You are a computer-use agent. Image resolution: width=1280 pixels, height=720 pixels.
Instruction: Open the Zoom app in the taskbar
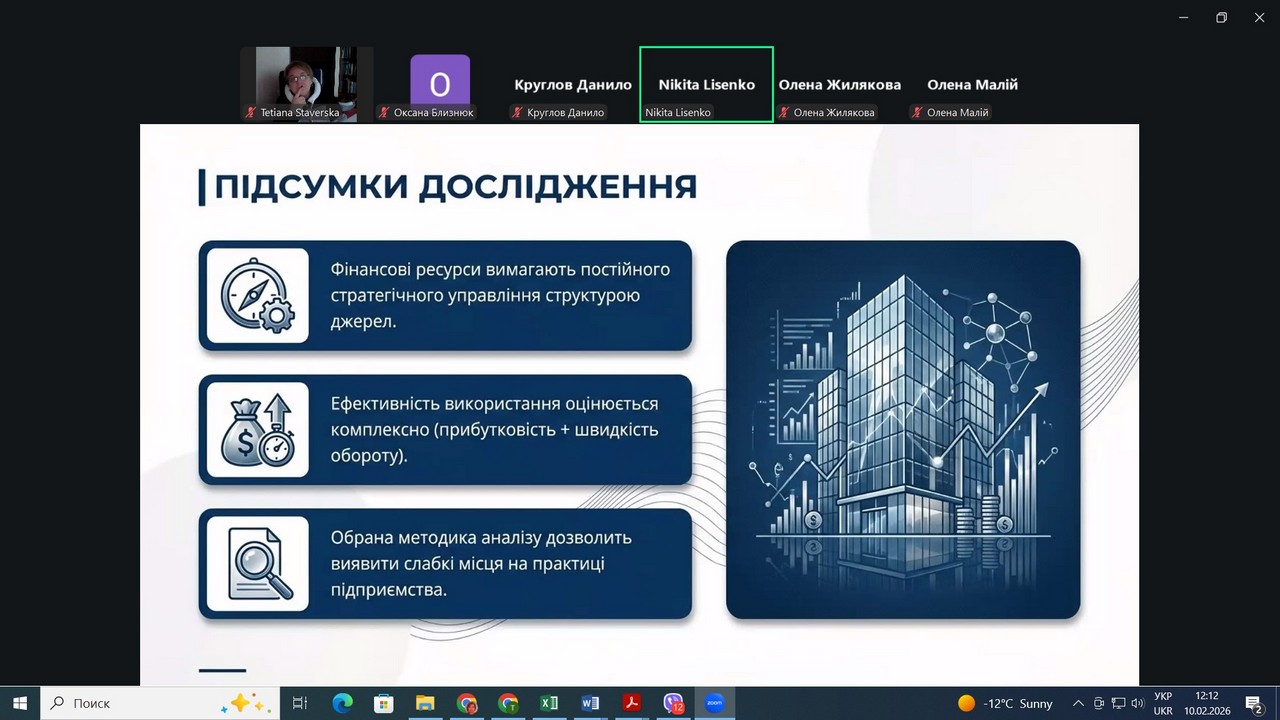point(714,703)
